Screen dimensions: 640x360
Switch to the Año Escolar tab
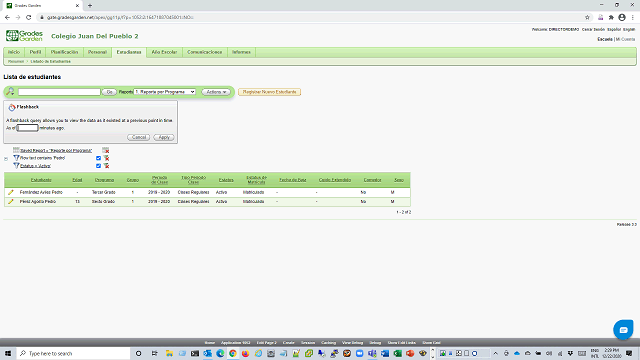(x=164, y=52)
